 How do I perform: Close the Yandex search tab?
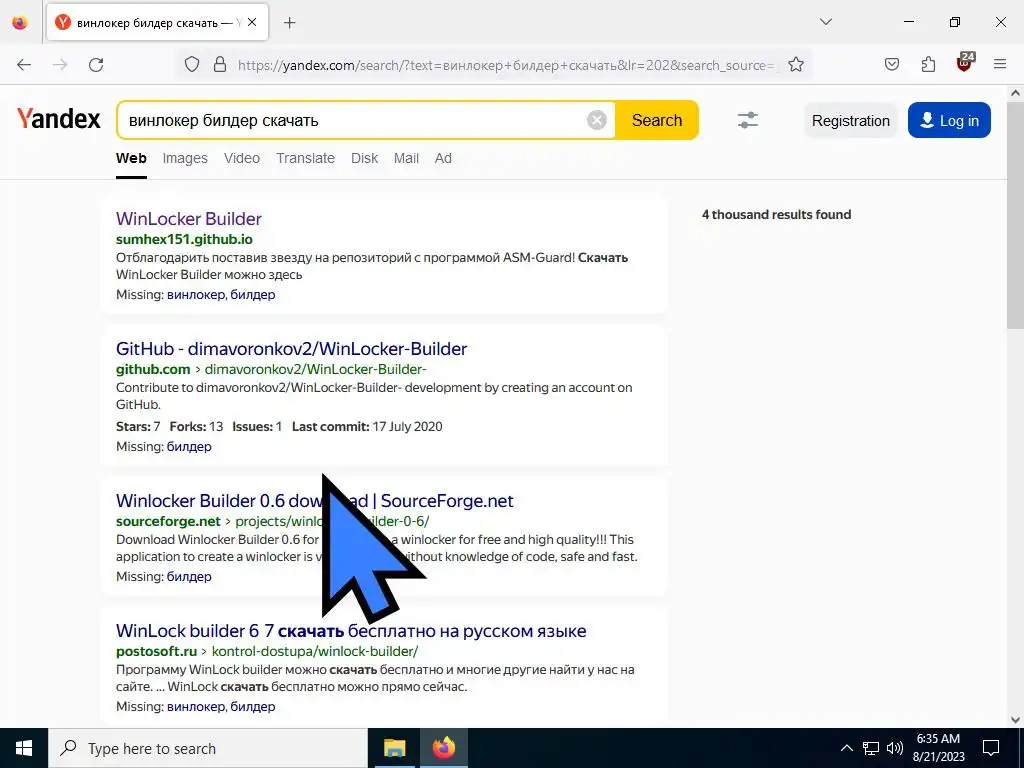pos(252,22)
